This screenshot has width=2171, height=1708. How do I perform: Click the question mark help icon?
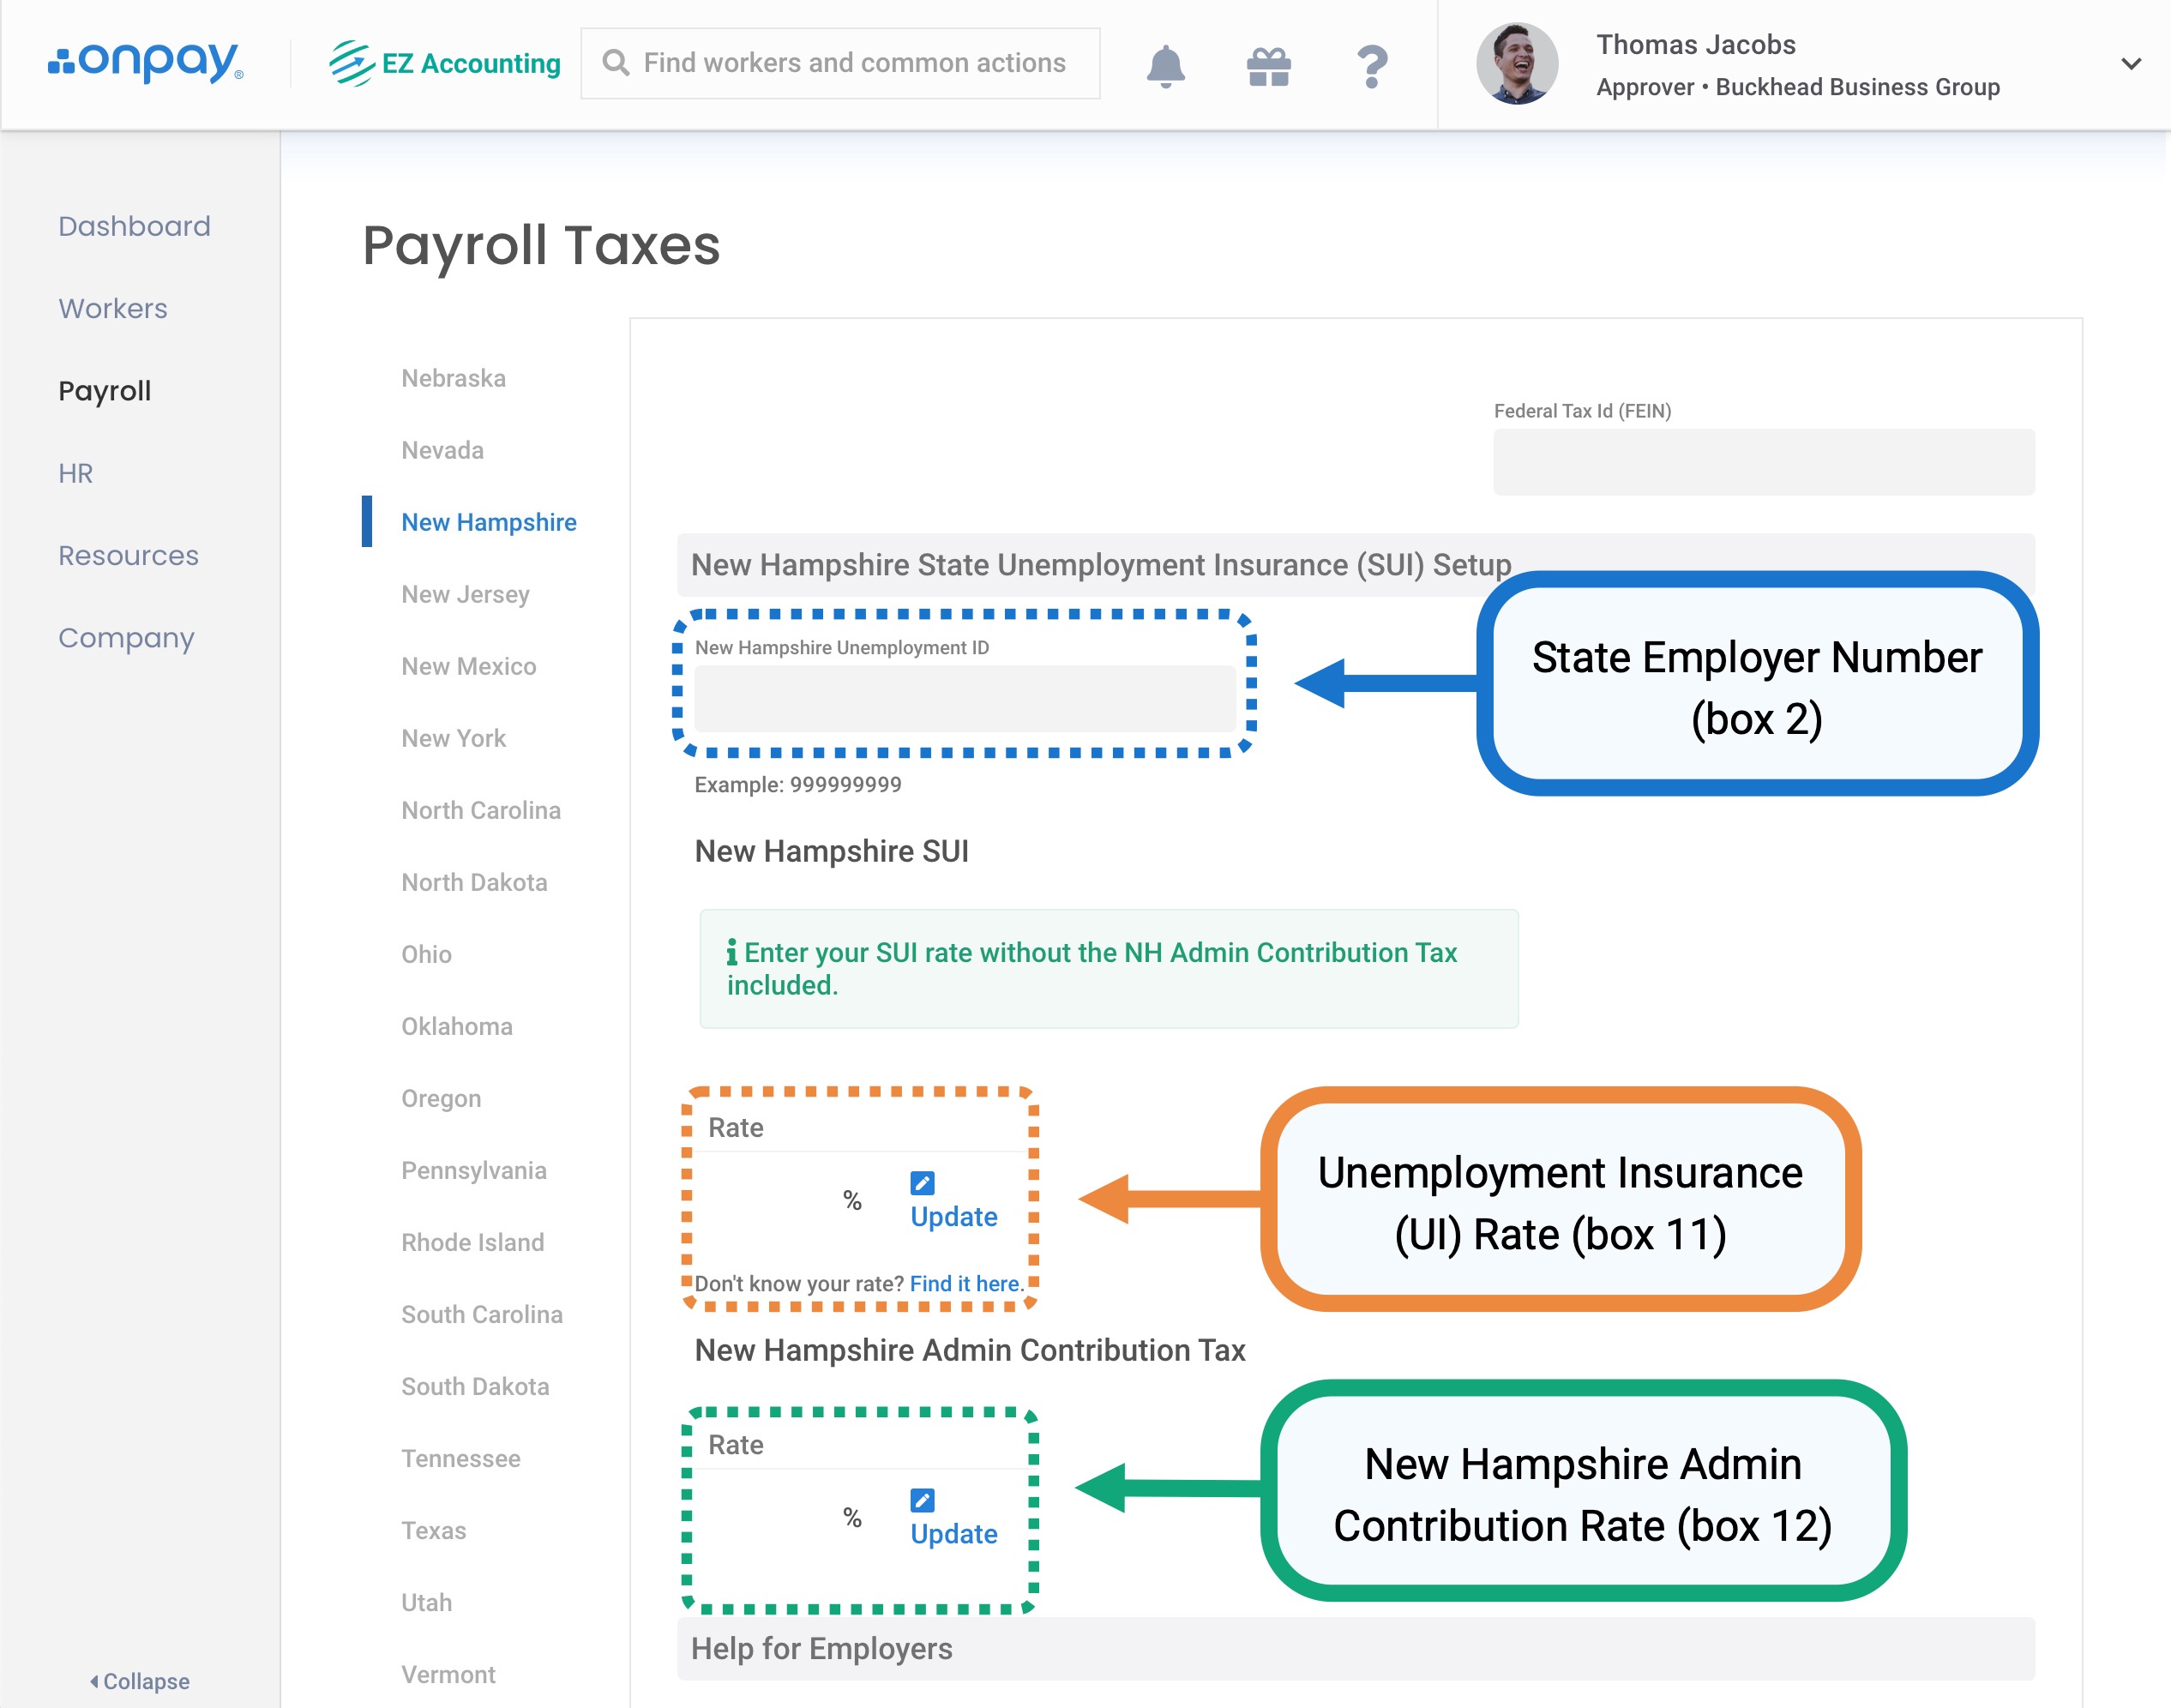1372,66
